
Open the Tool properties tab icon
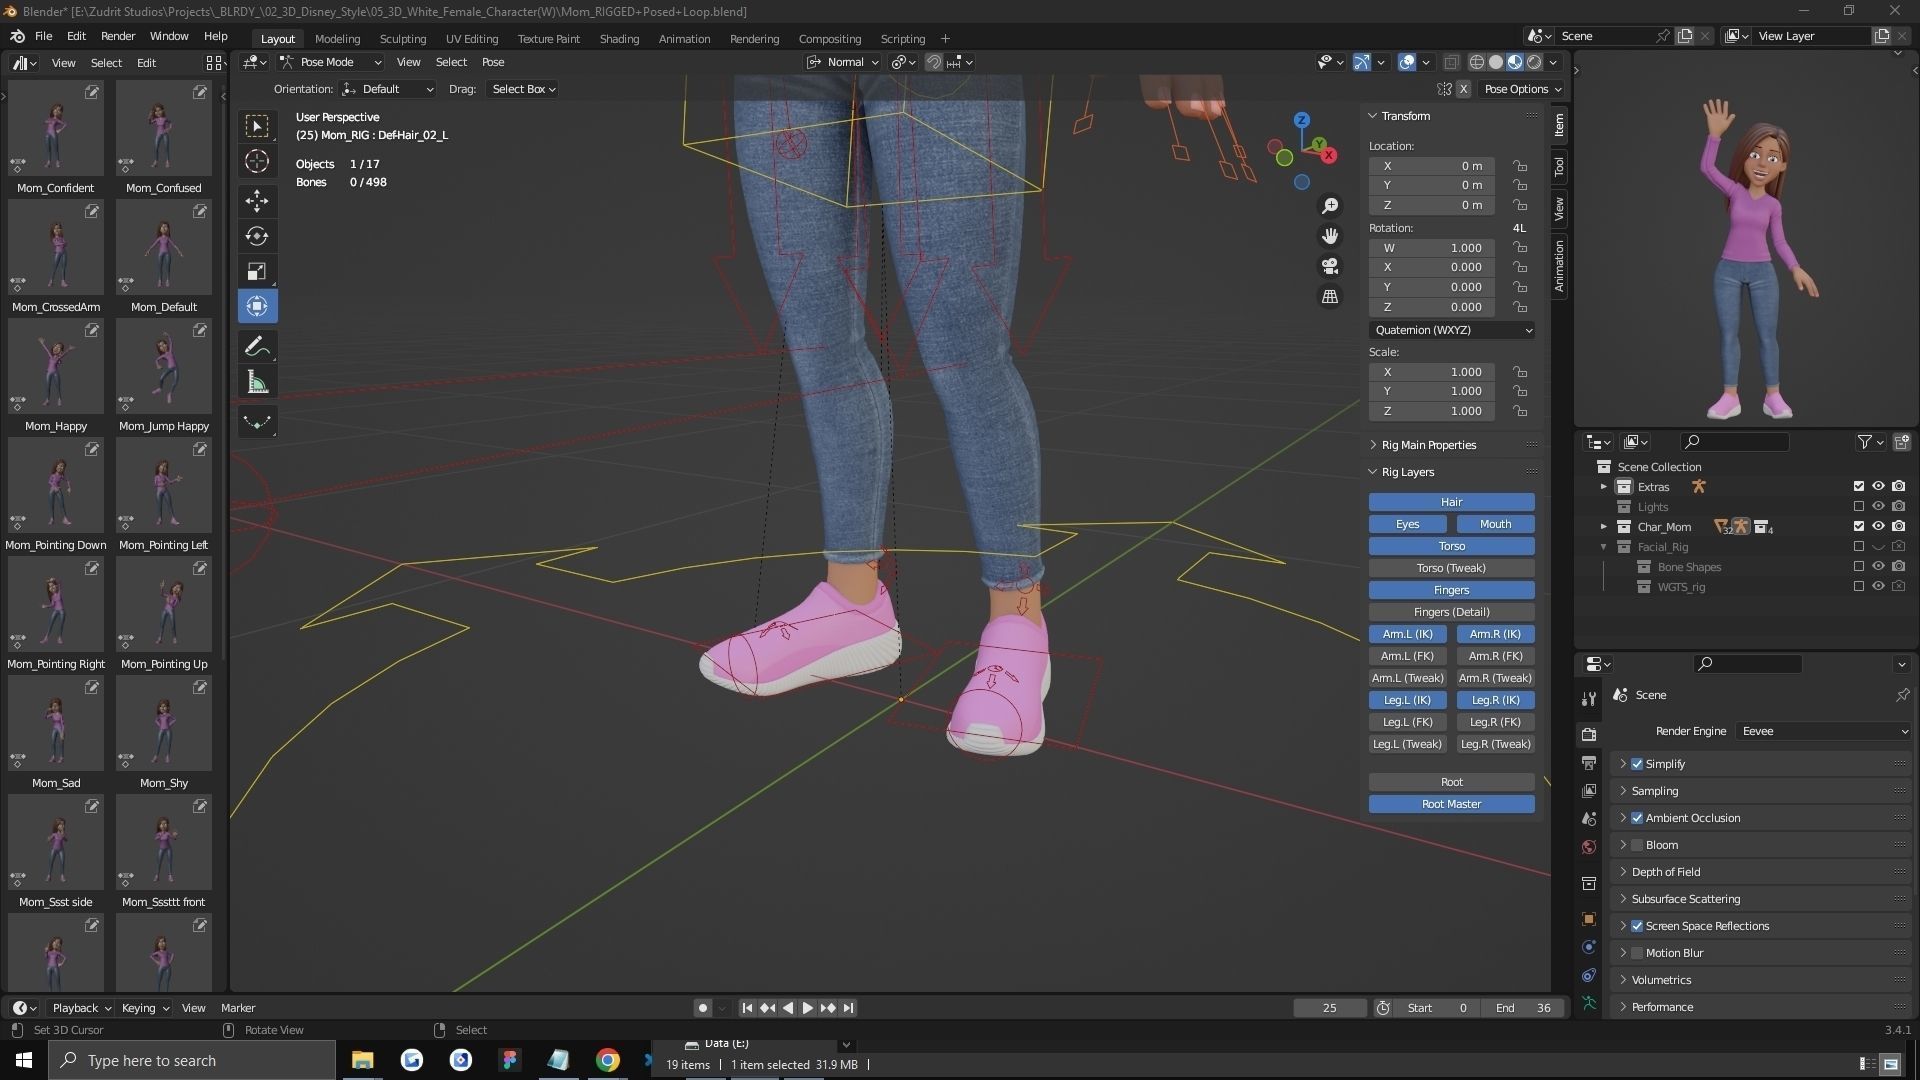[1589, 699]
